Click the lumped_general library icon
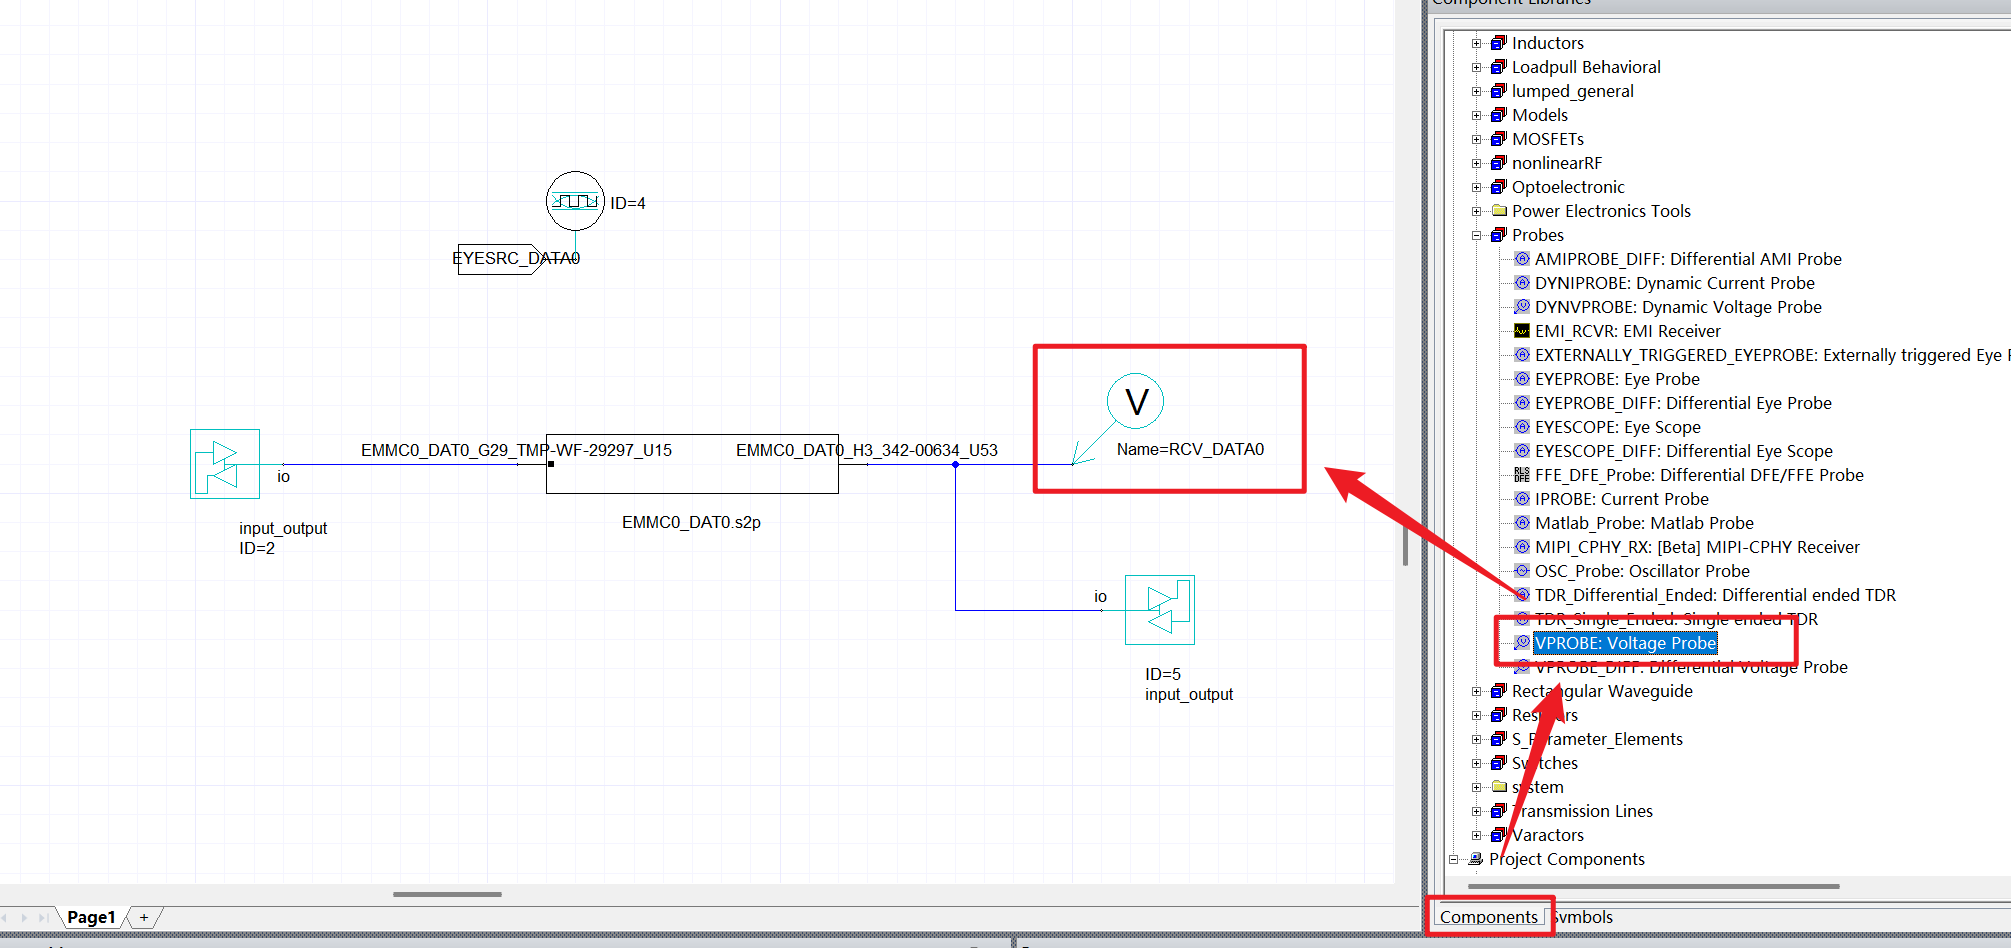Image resolution: width=2011 pixels, height=948 pixels. click(1498, 91)
